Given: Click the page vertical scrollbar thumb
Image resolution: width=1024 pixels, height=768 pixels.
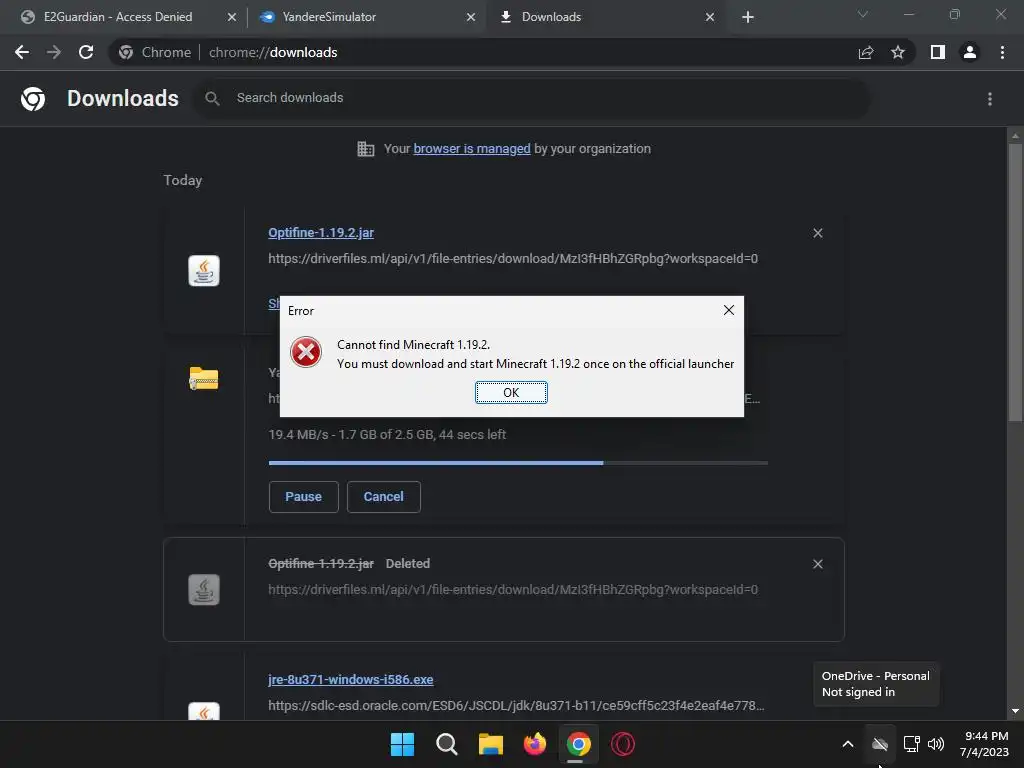Looking at the screenshot, I should [x=1015, y=282].
